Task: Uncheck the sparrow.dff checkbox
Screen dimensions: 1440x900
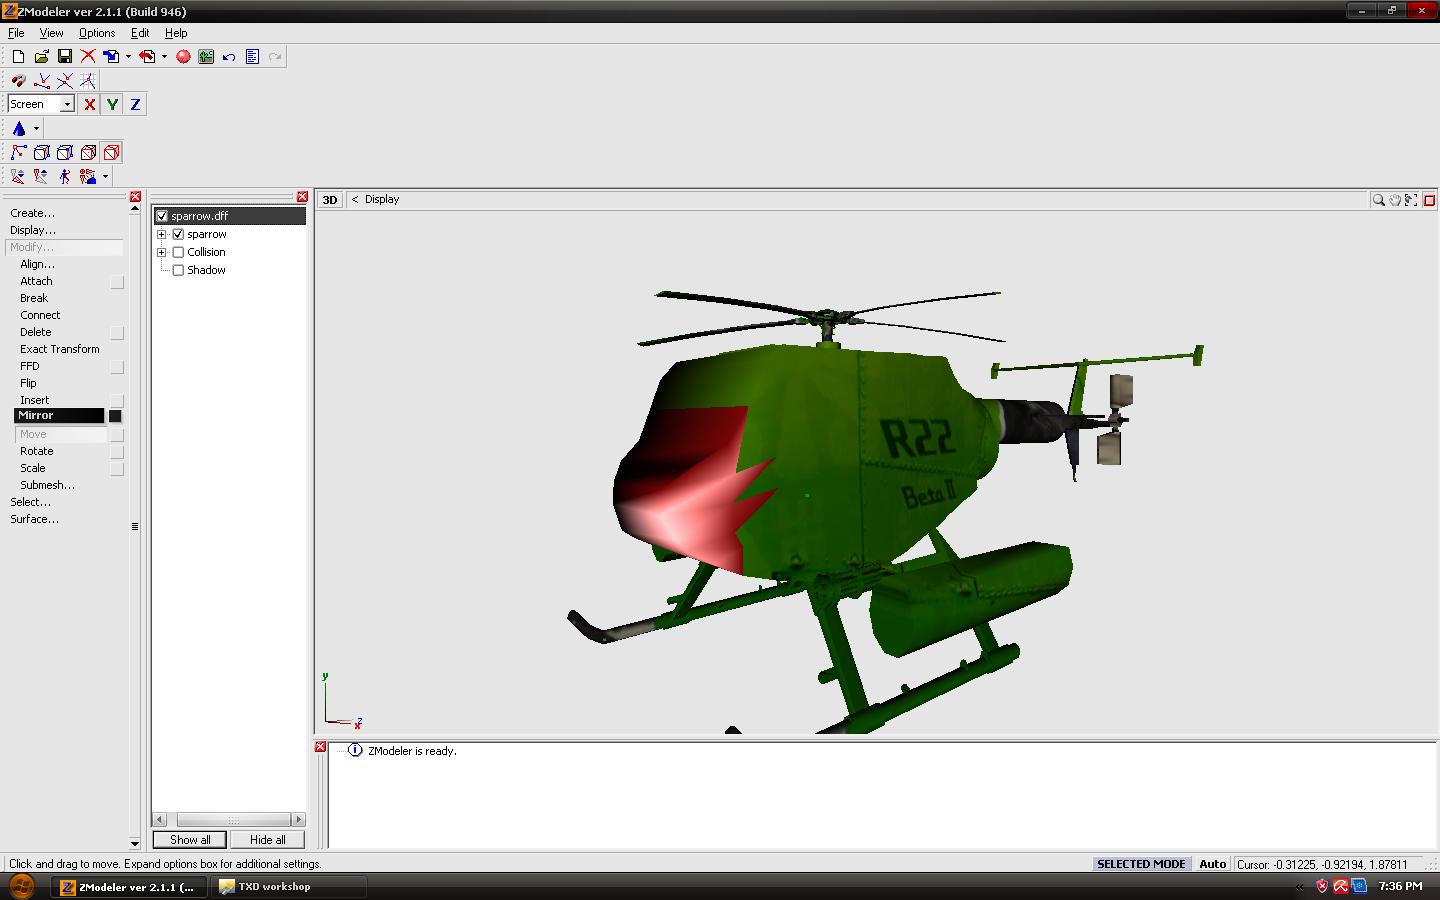Action: point(162,216)
